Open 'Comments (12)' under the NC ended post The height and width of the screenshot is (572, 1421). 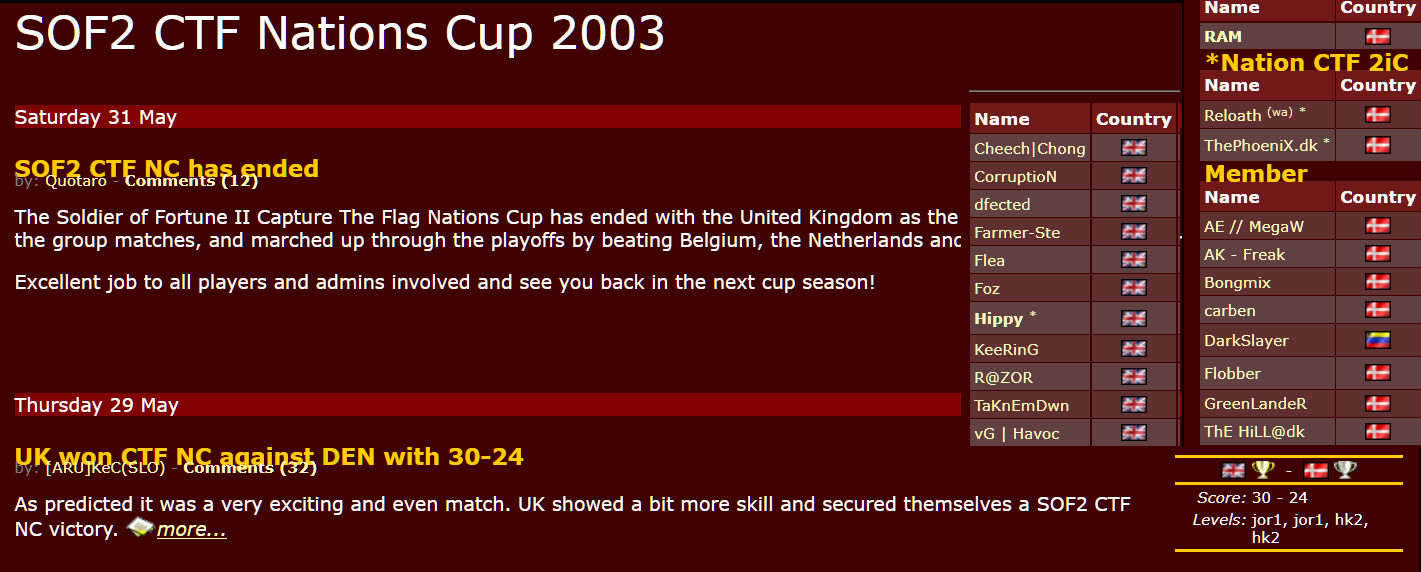(x=191, y=182)
